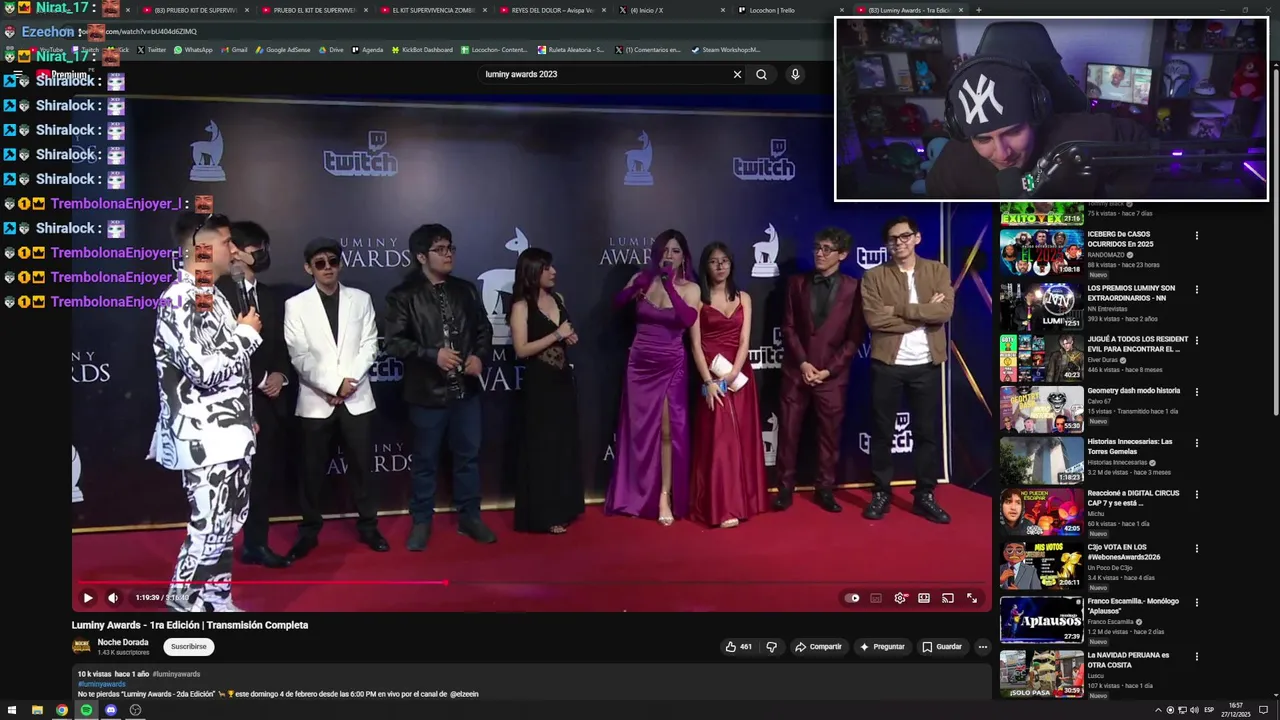Click the Preguntar button
1280x720 pixels.
(x=882, y=647)
